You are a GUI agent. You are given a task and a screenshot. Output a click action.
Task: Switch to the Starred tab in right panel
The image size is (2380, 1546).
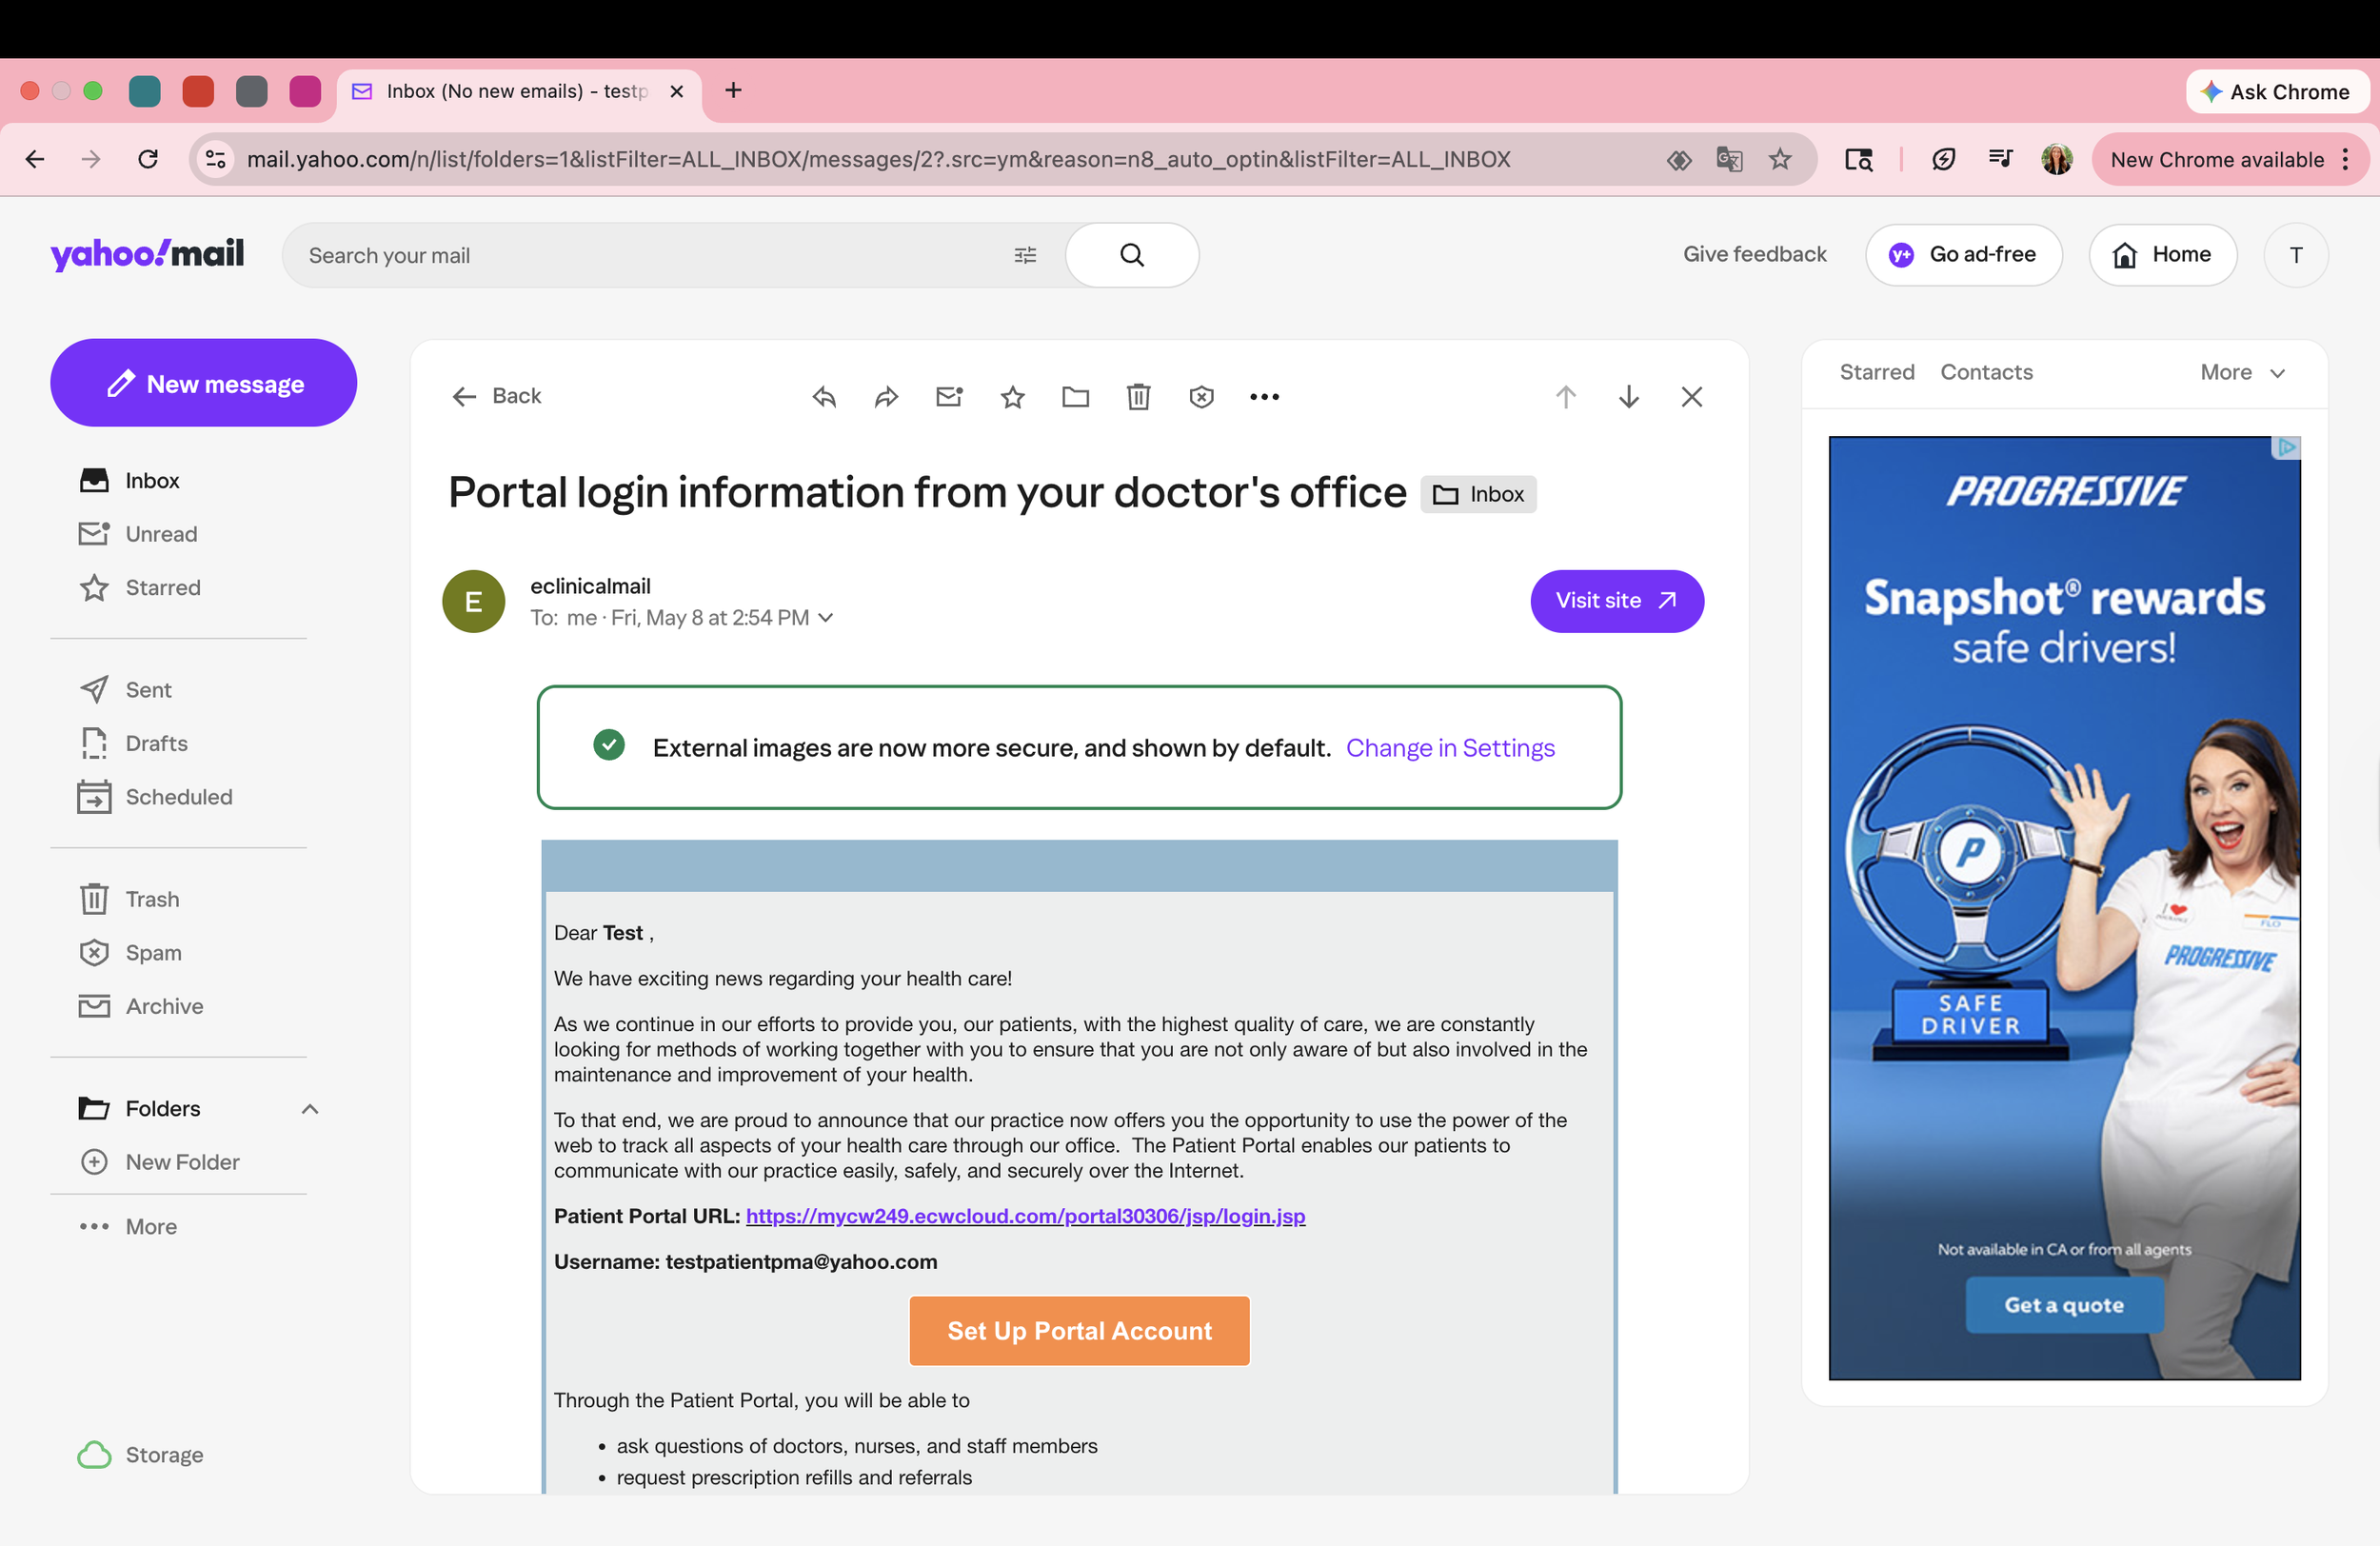(1877, 372)
